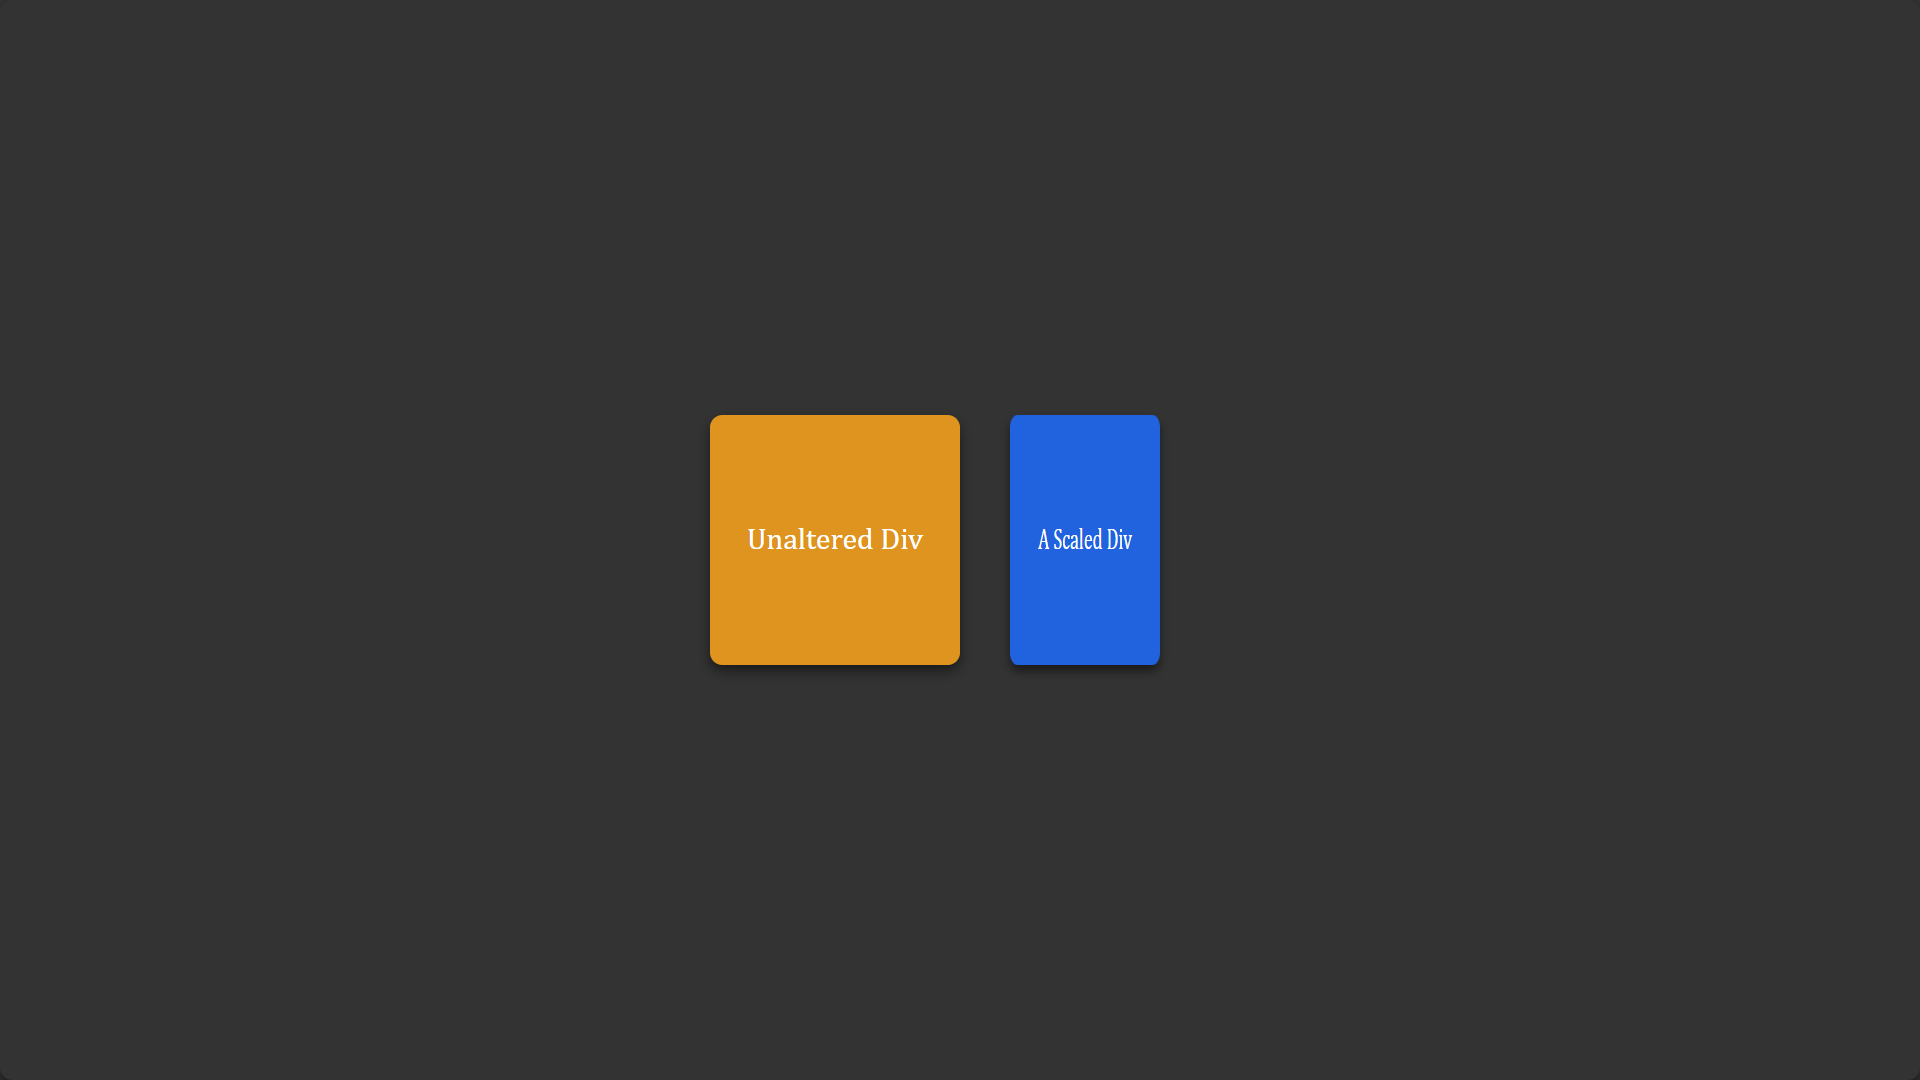Click the center text of Unaltered Div
Image resolution: width=1920 pixels, height=1080 pixels.
[x=835, y=539]
